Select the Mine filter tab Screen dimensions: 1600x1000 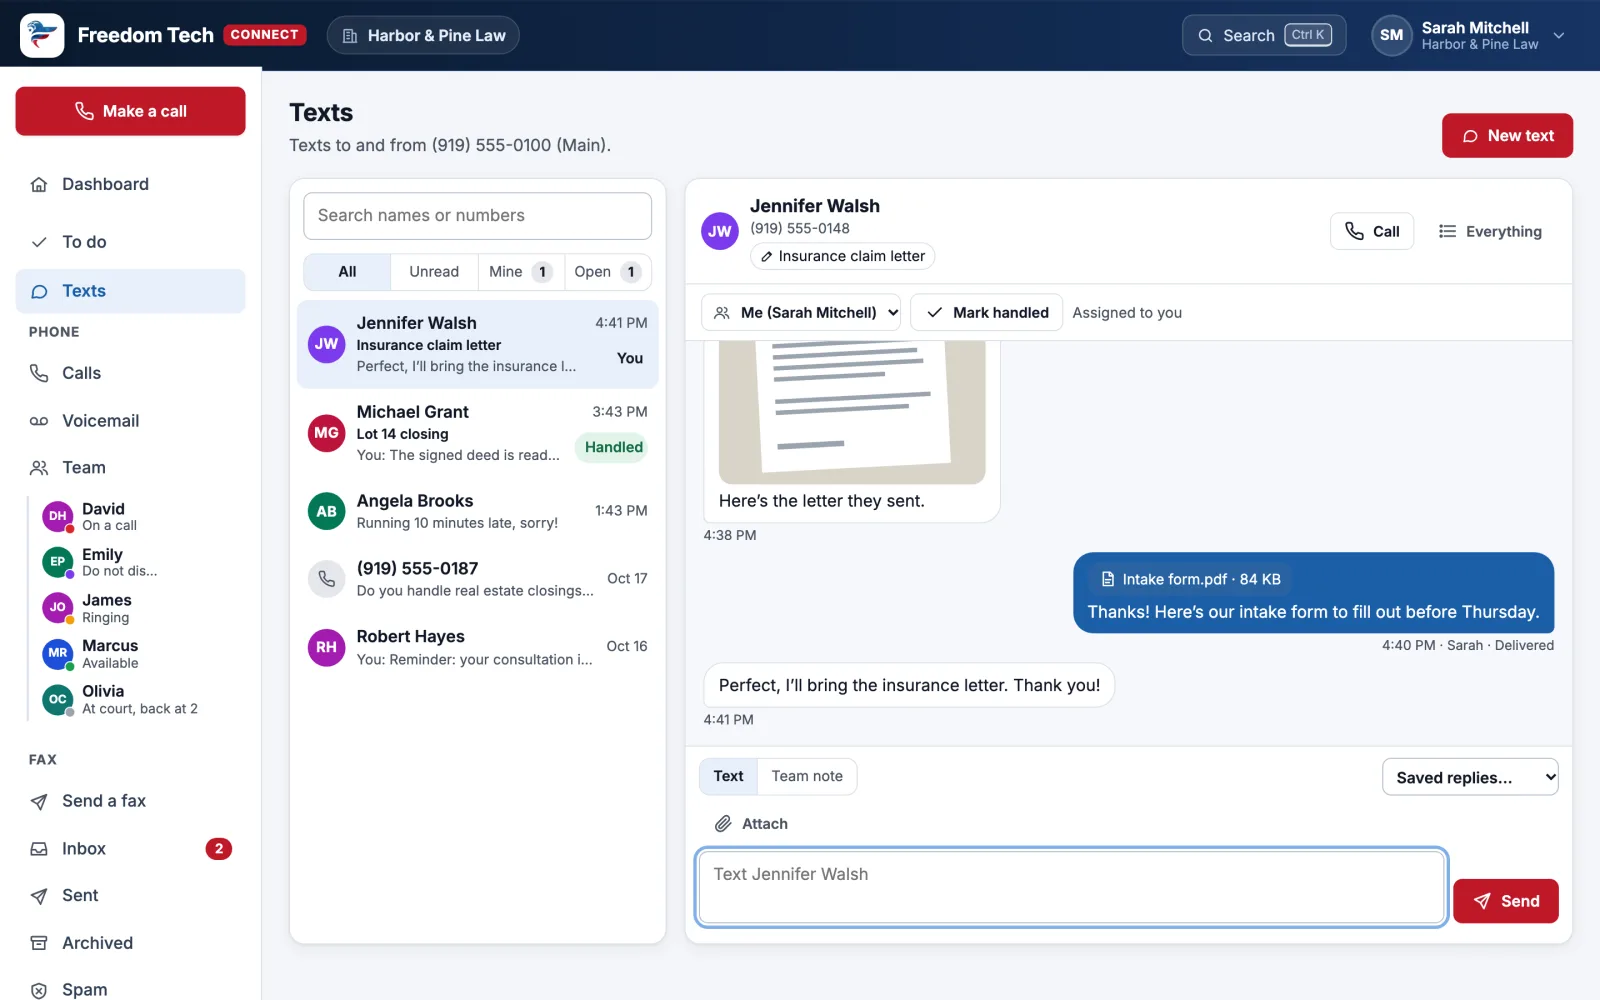521,272
